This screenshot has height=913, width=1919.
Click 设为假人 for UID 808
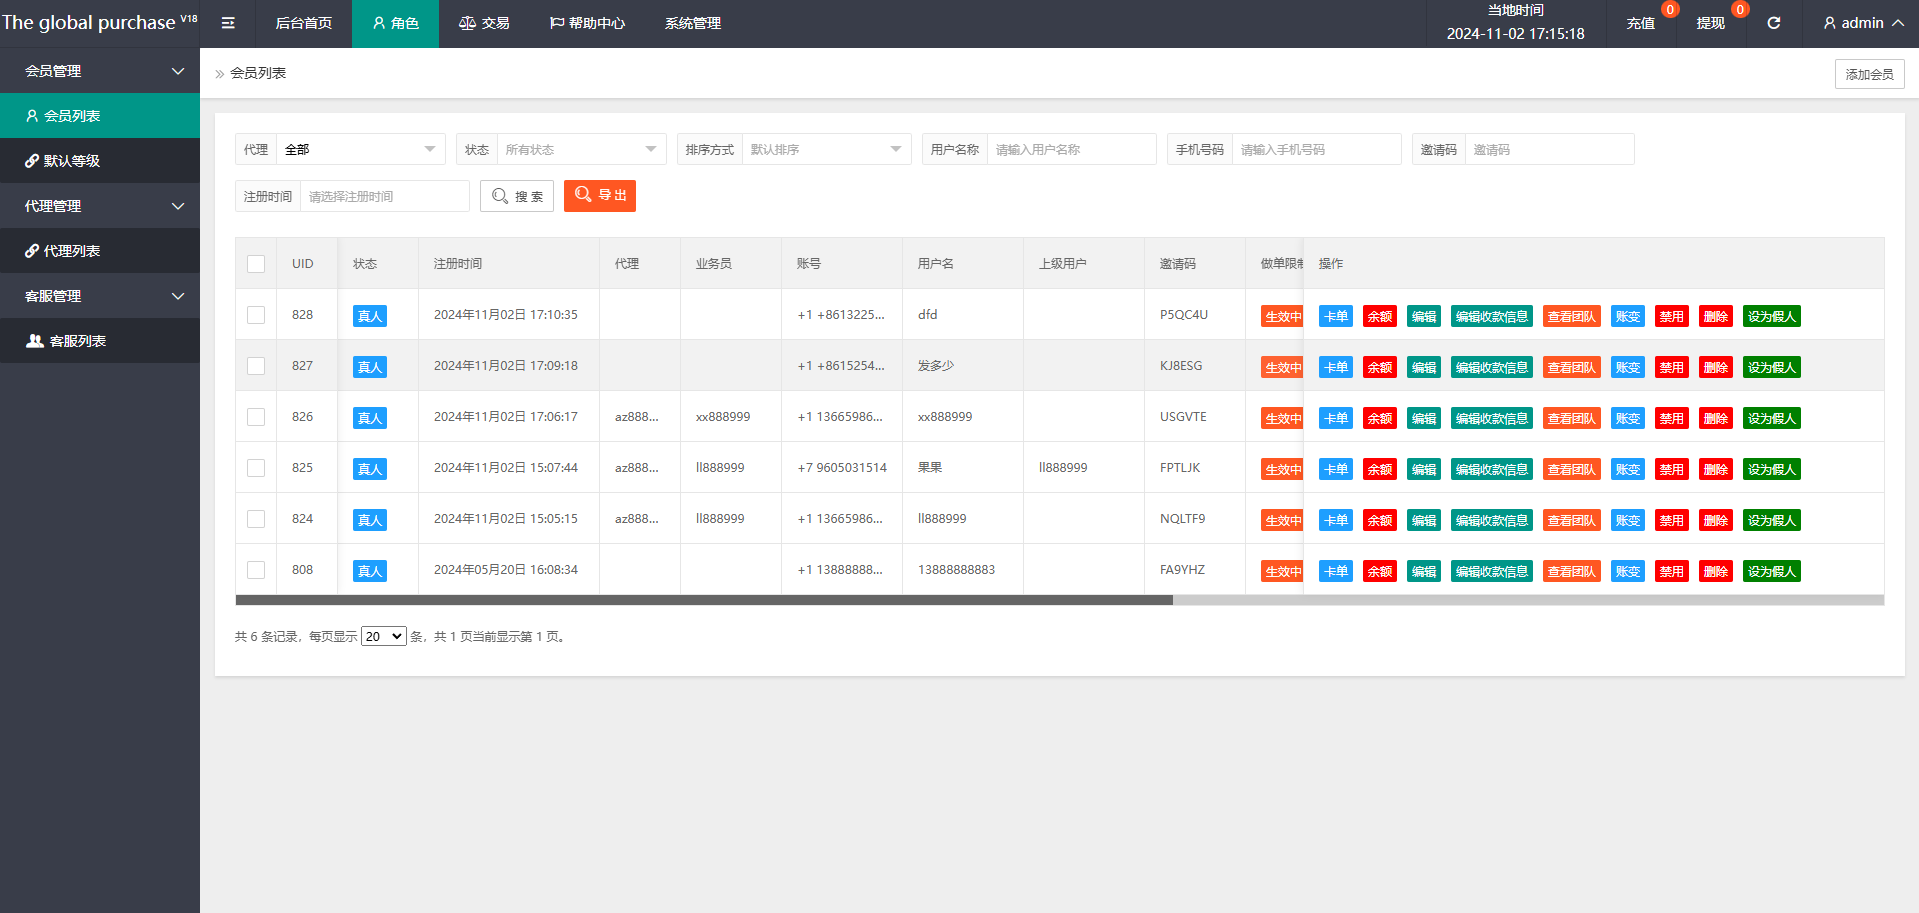point(1771,571)
